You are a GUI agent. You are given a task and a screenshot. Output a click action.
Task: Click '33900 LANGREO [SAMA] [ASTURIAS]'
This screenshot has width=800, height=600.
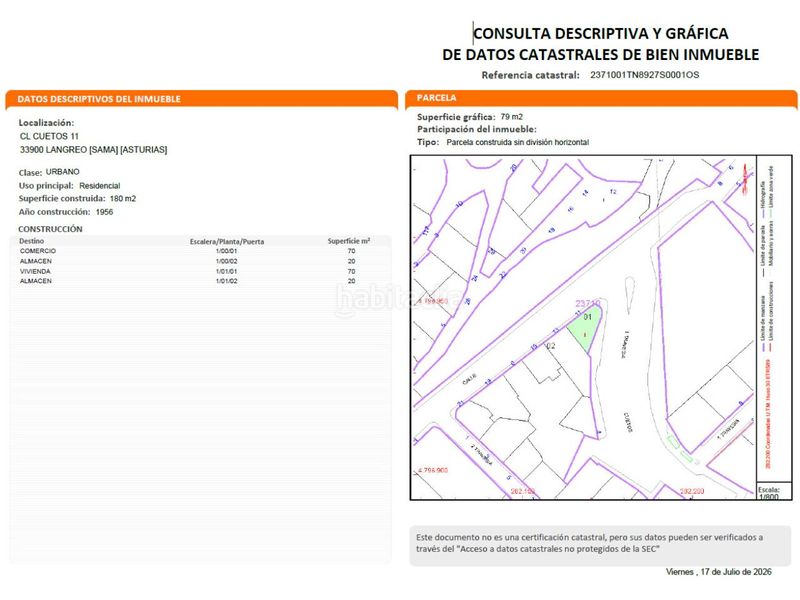[93, 149]
